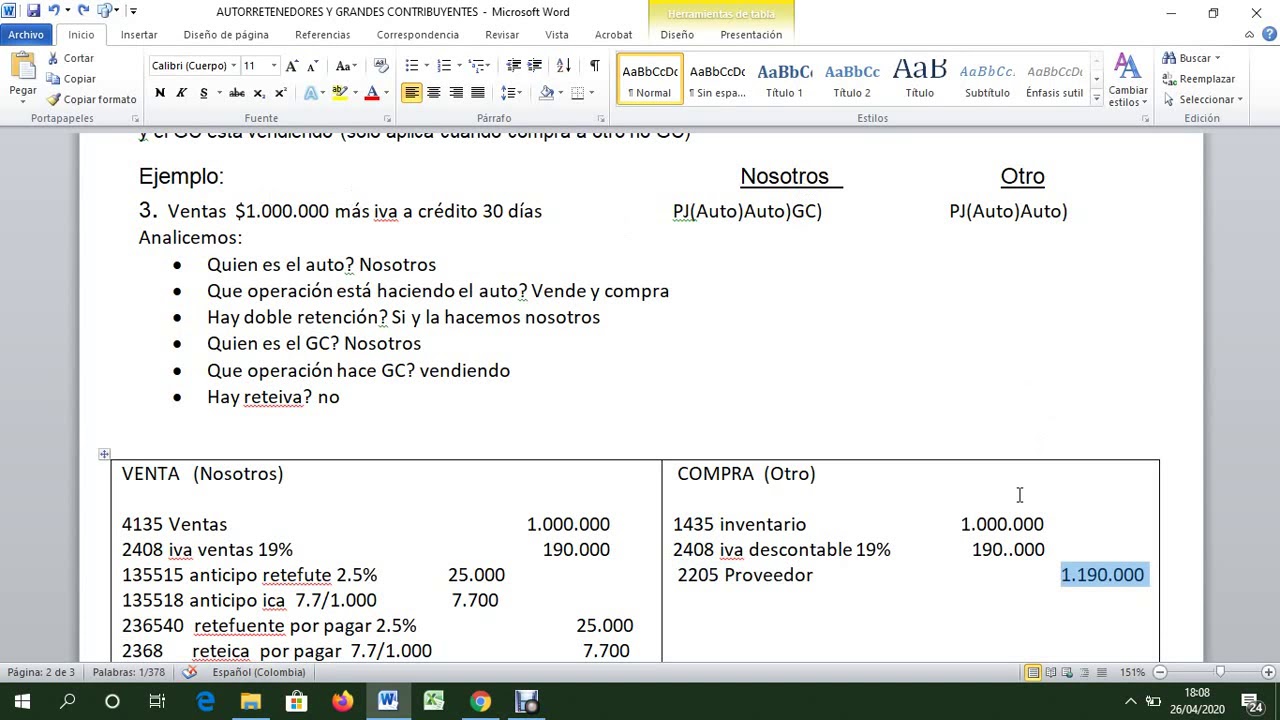Center-align the paragraph
1280x720 pixels.
tap(434, 93)
